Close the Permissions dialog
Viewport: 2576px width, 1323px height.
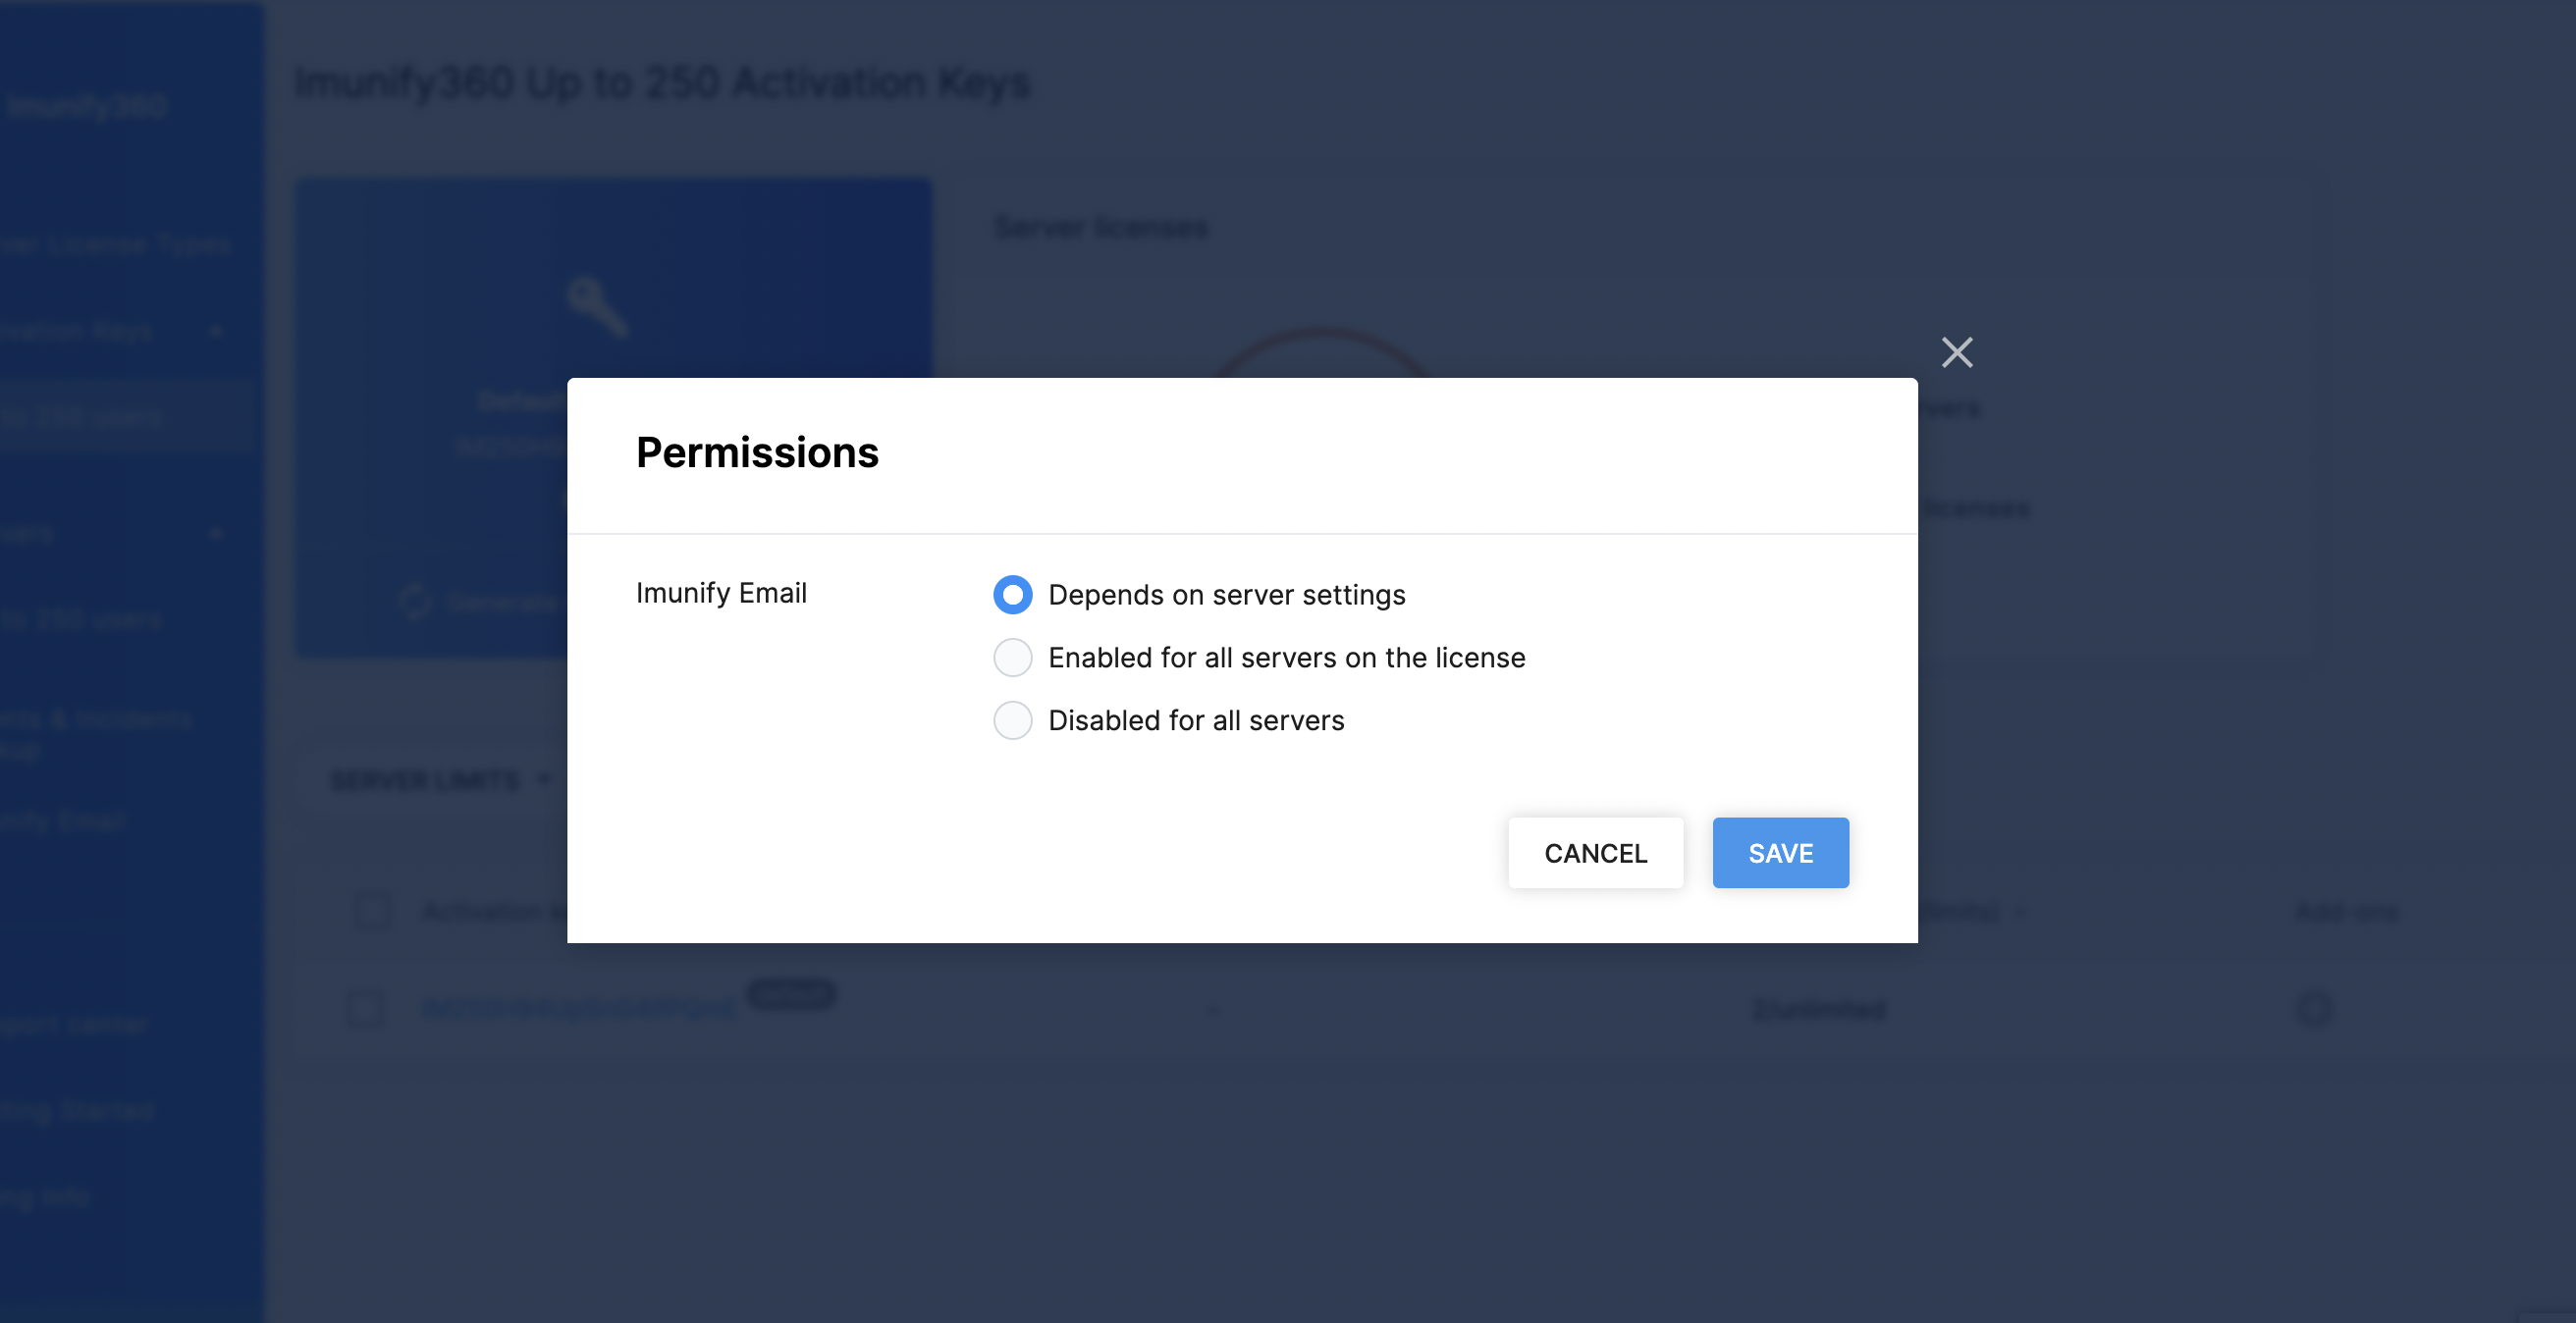1956,352
